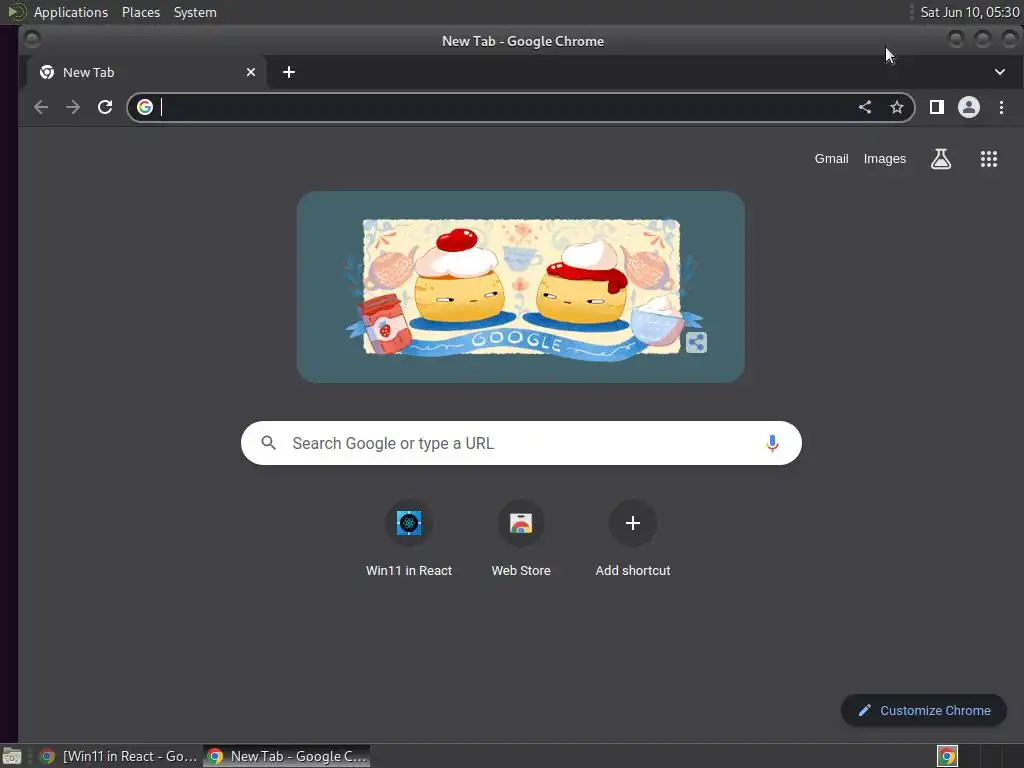Share this page via share icon

coord(865,107)
